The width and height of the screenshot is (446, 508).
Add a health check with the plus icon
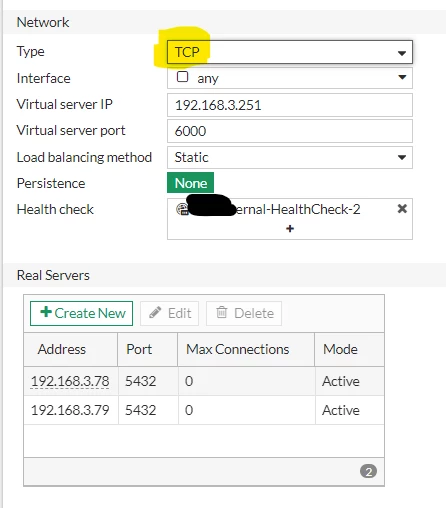[290, 229]
